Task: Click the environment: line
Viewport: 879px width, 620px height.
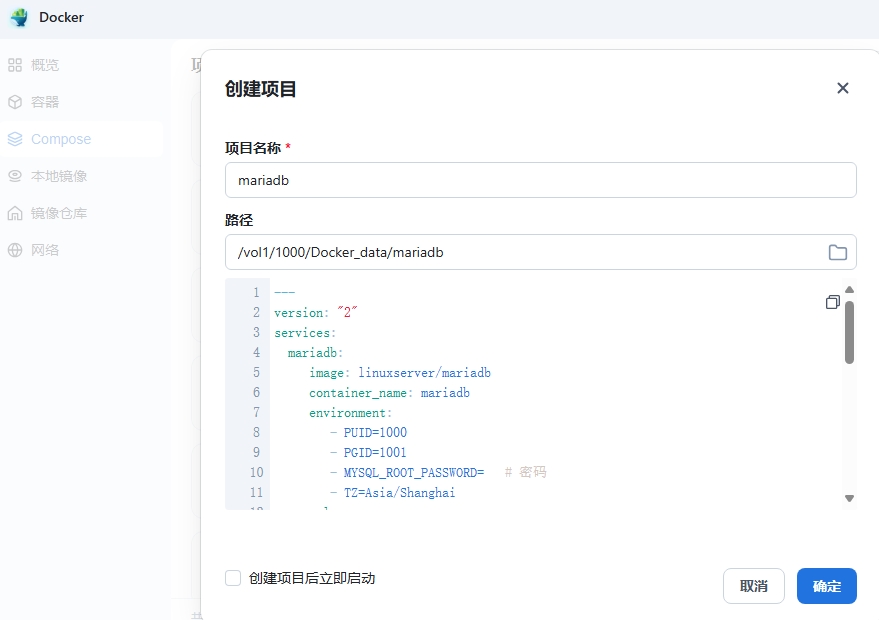Action: pos(350,413)
